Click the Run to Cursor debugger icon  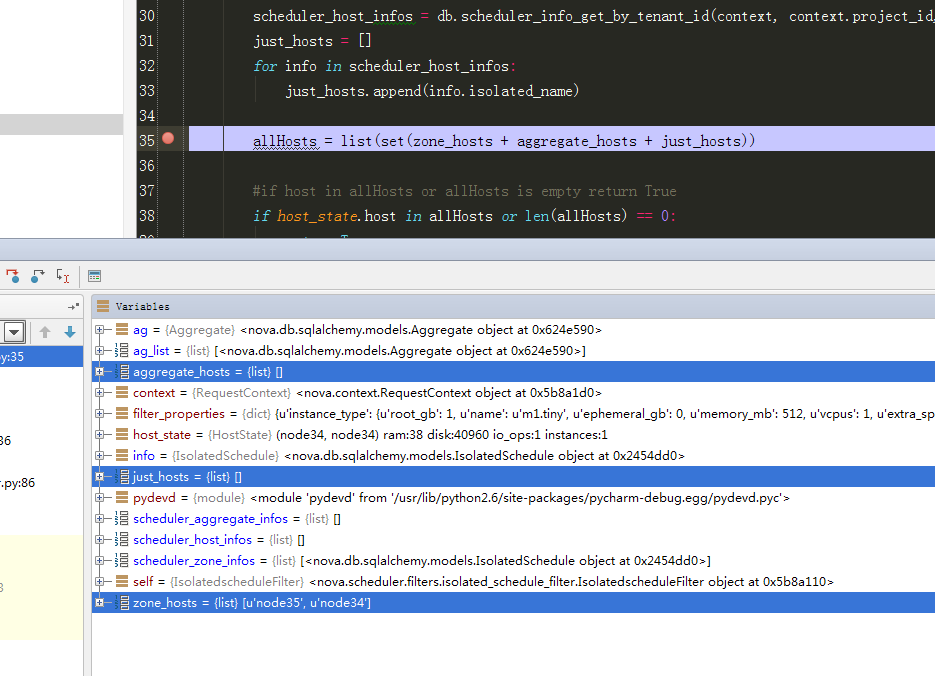click(x=63, y=276)
